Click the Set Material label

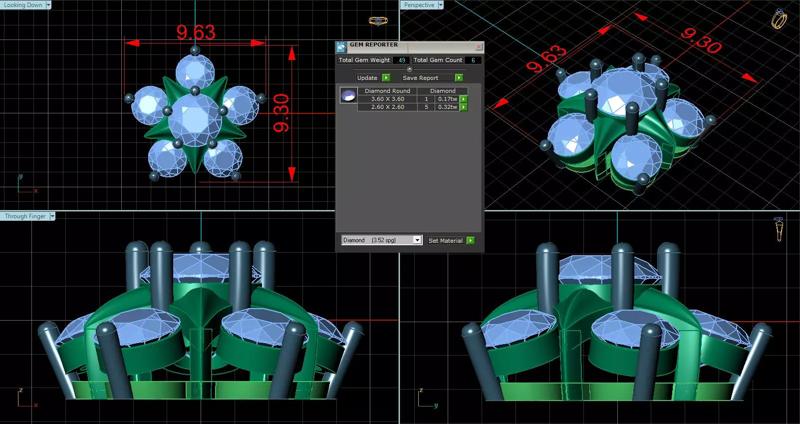(445, 240)
